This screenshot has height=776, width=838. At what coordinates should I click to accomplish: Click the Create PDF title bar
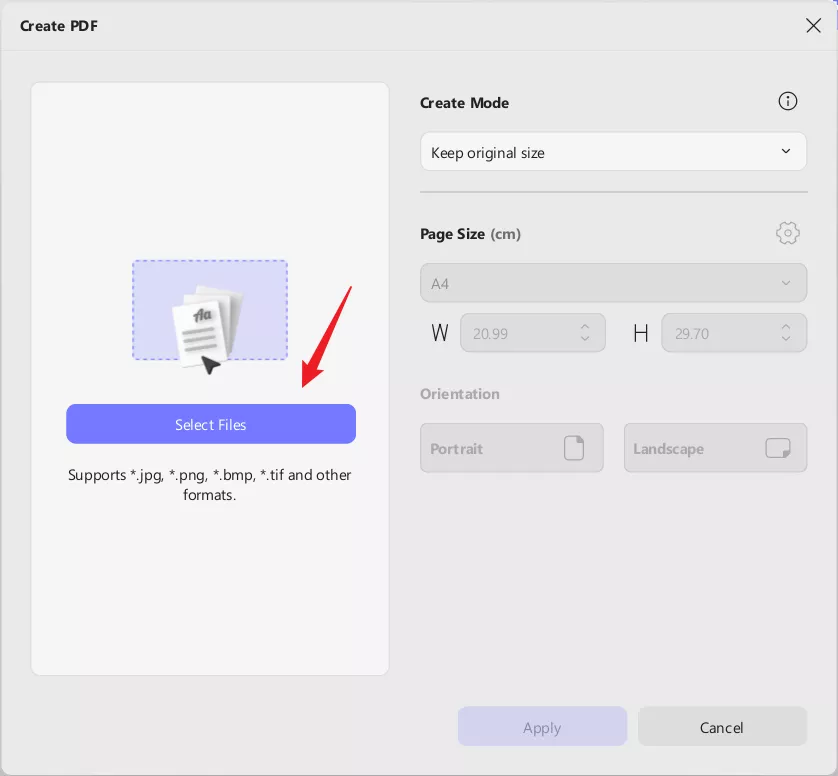(400, 26)
